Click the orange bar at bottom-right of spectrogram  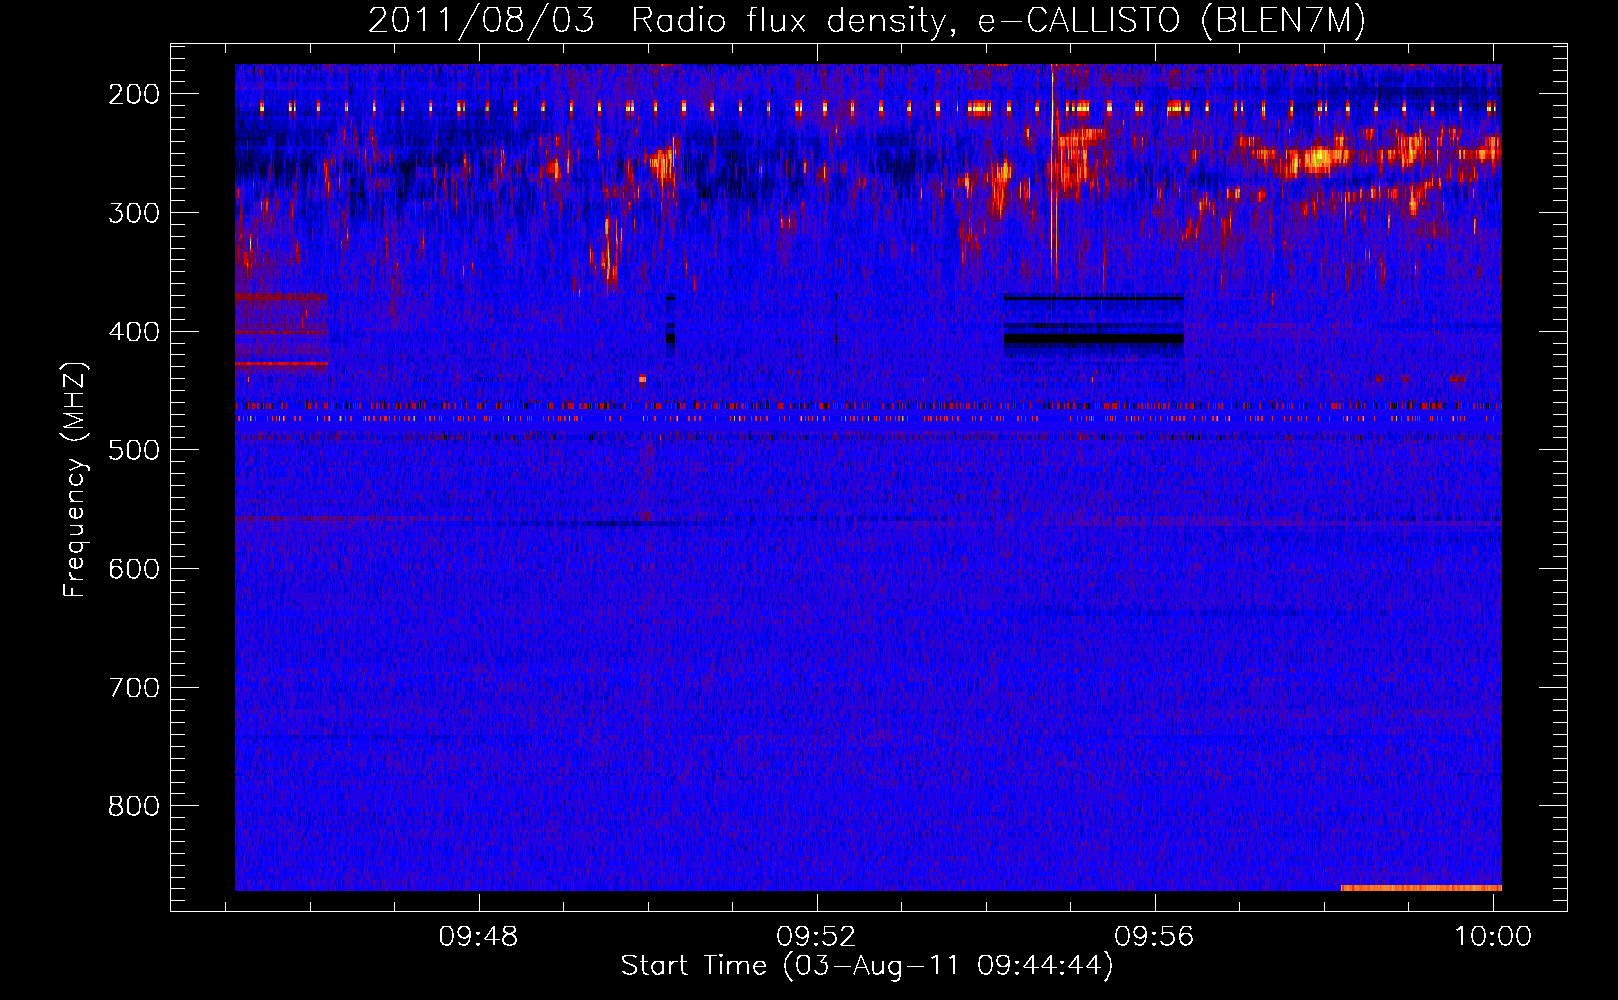pos(1421,888)
